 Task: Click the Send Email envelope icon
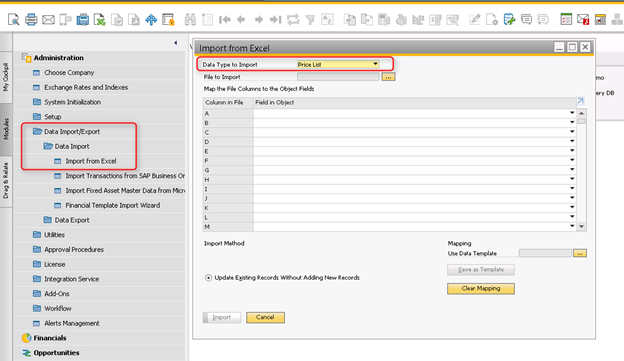pyautogui.click(x=48, y=19)
